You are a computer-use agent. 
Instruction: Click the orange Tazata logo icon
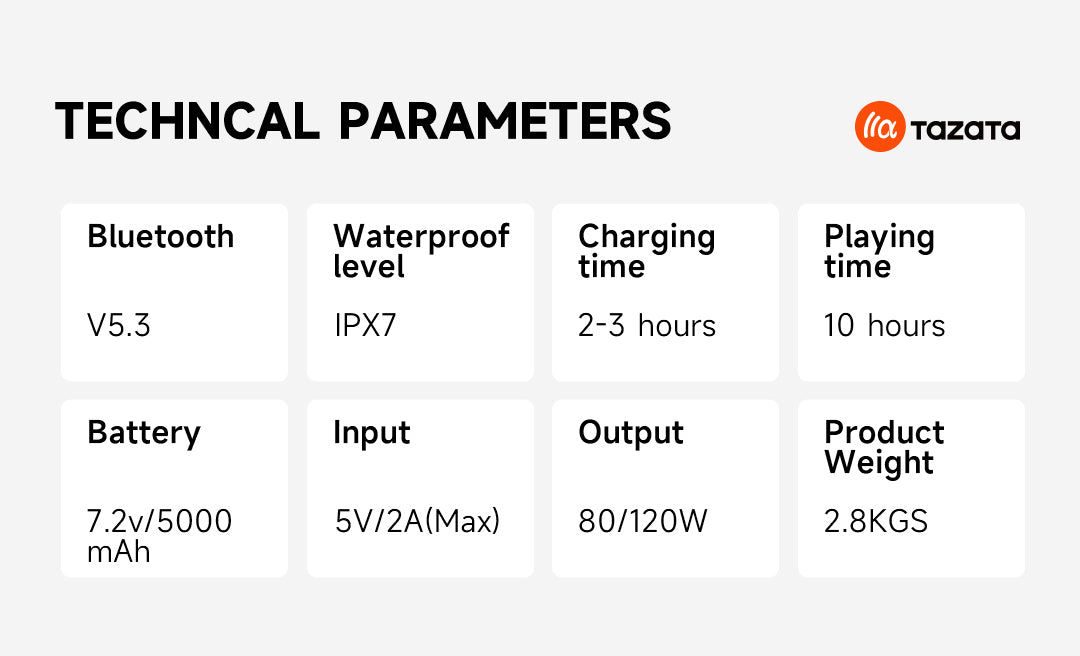point(880,128)
